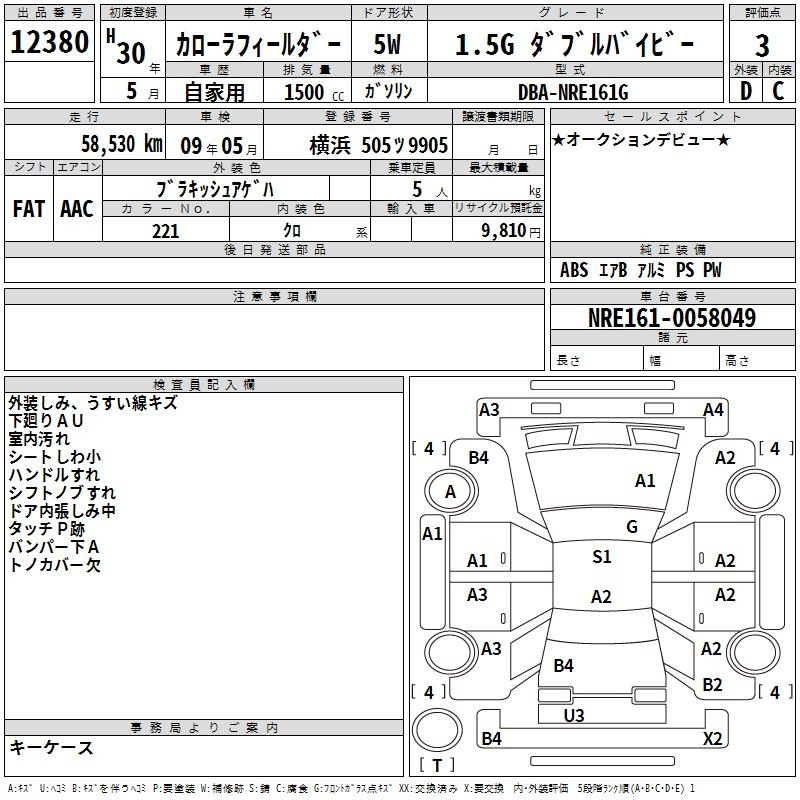Screen dimensions: 800x800
Task: Click the lot number 12380
Action: pos(49,42)
